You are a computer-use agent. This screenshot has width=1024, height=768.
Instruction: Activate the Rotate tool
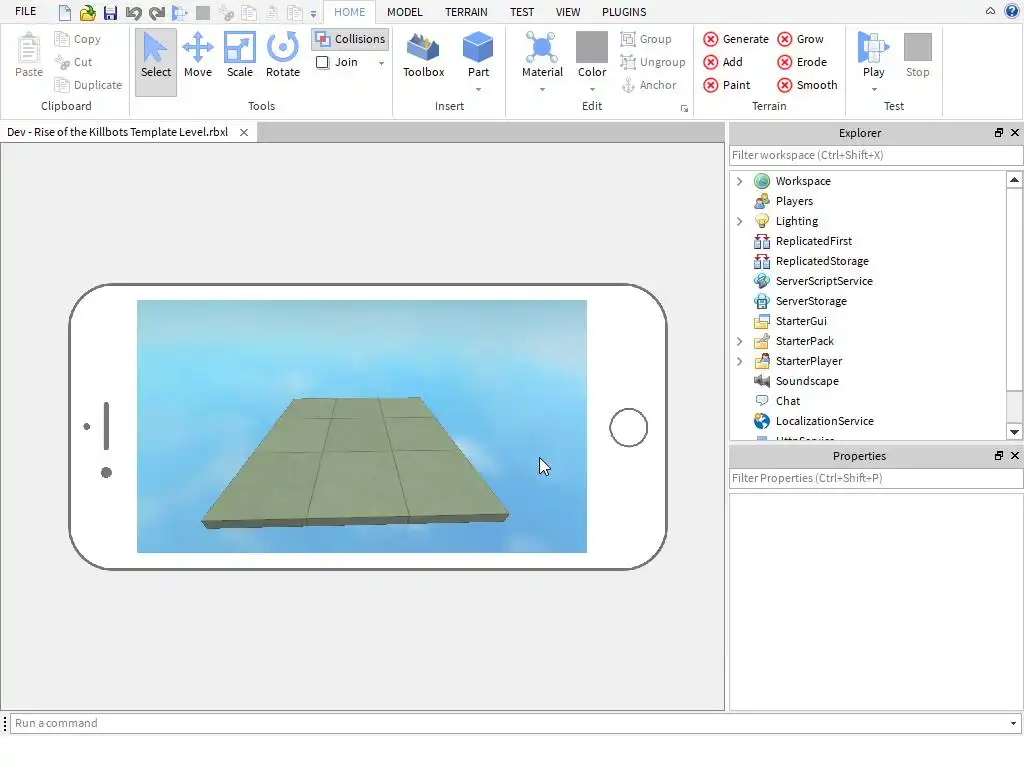pos(282,56)
